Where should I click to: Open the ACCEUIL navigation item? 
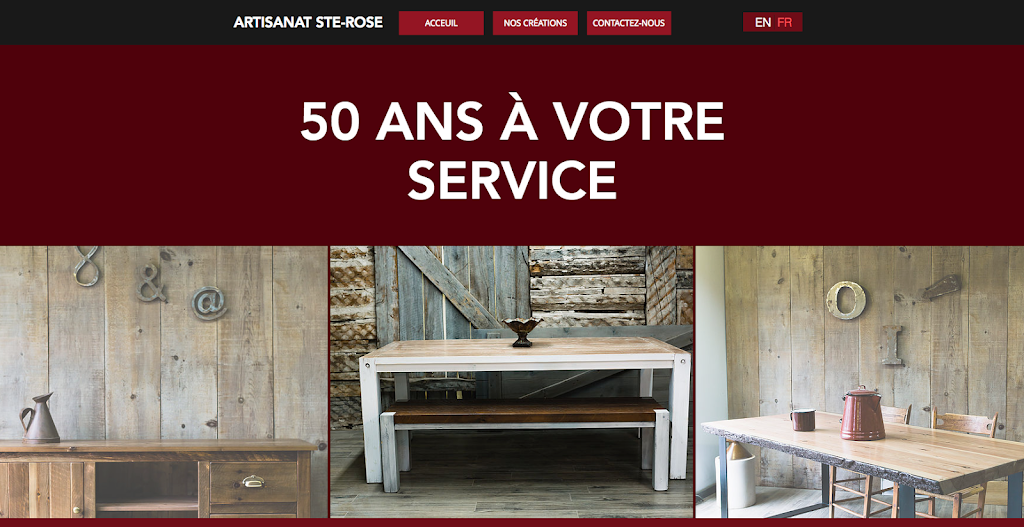coord(441,23)
